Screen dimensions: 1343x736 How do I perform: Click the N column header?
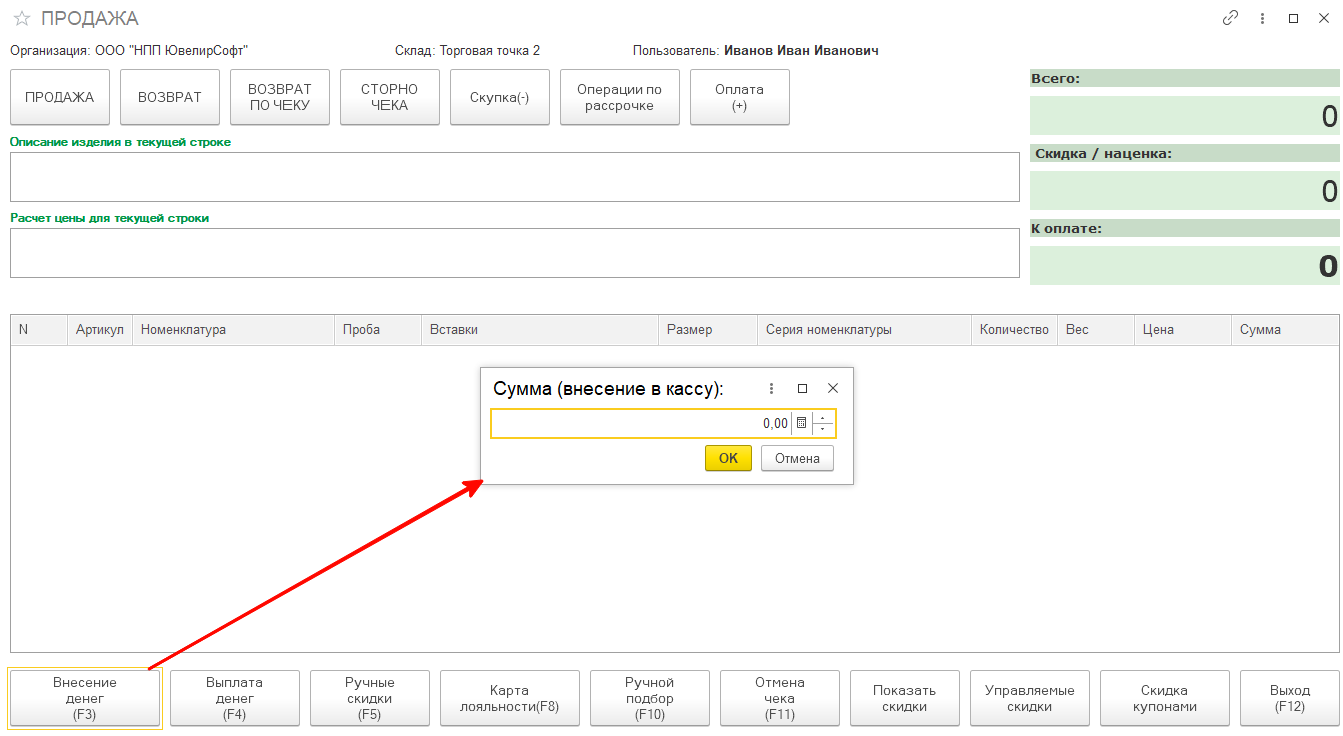point(39,330)
